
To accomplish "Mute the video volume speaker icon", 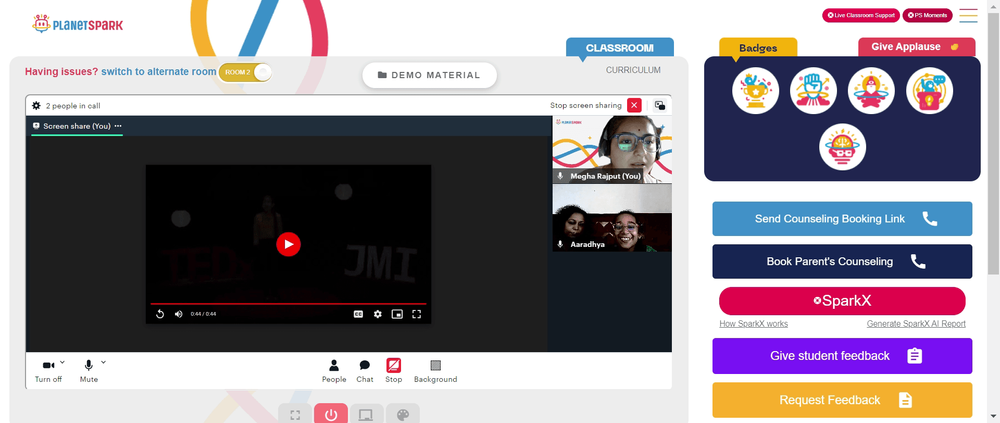I will (179, 314).
